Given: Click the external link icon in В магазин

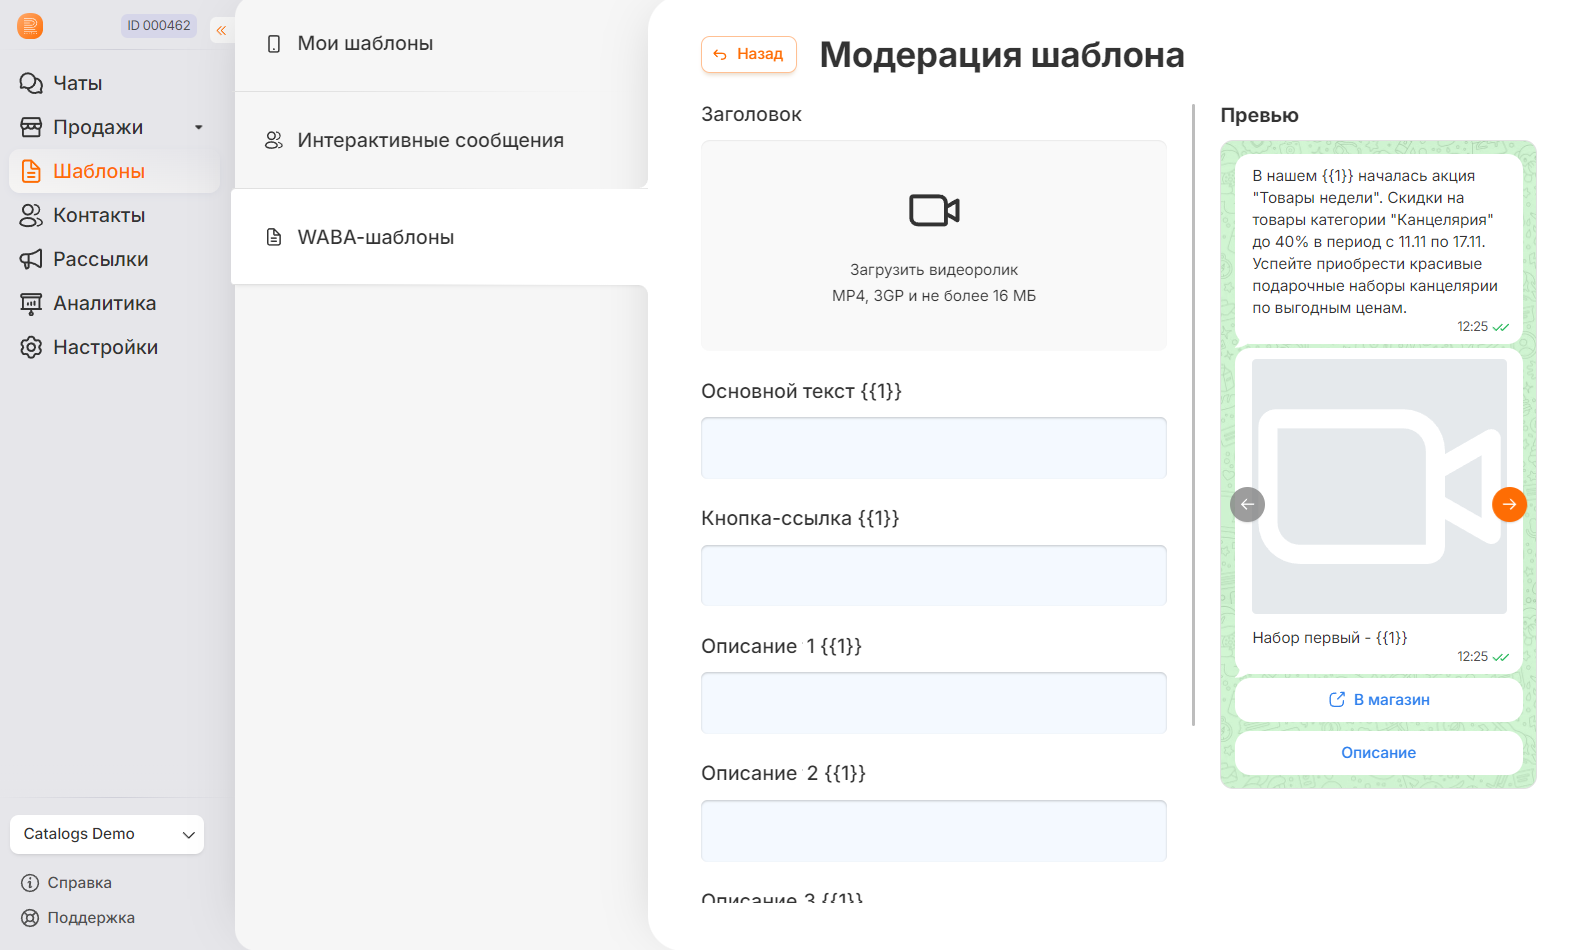Looking at the screenshot, I should (x=1337, y=700).
